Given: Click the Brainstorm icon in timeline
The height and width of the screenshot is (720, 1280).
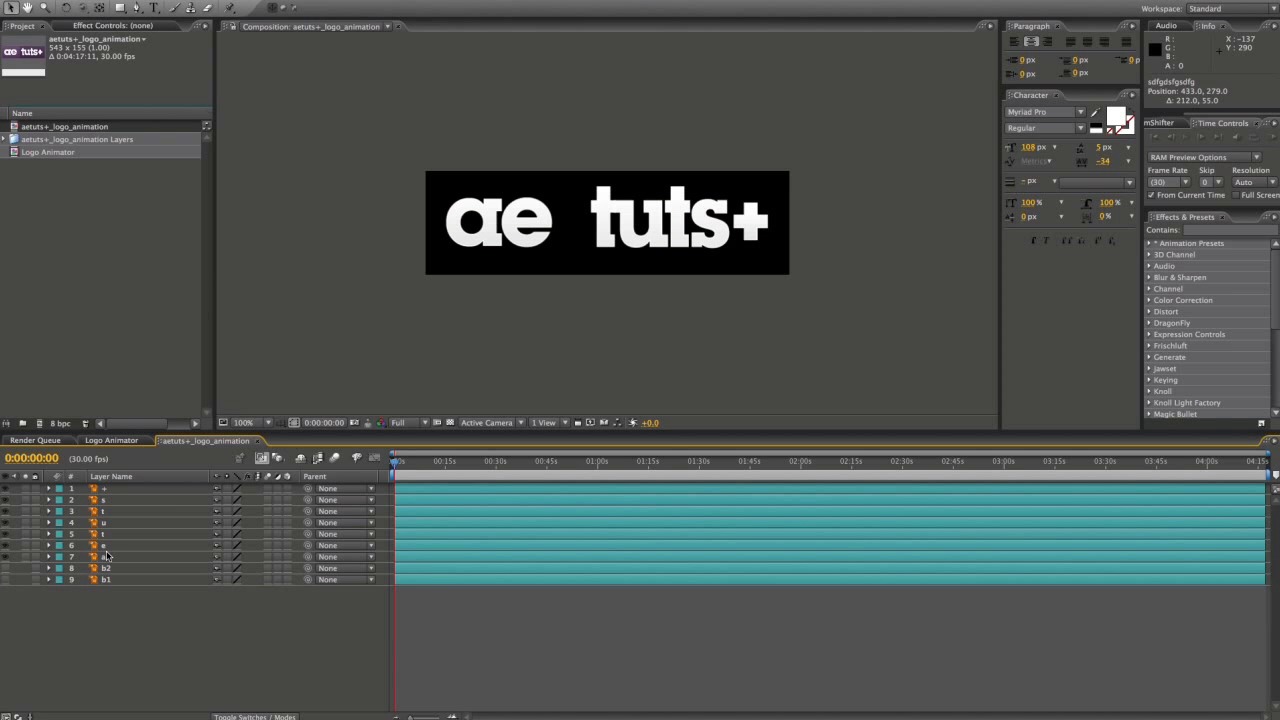Looking at the screenshot, I should click(357, 458).
